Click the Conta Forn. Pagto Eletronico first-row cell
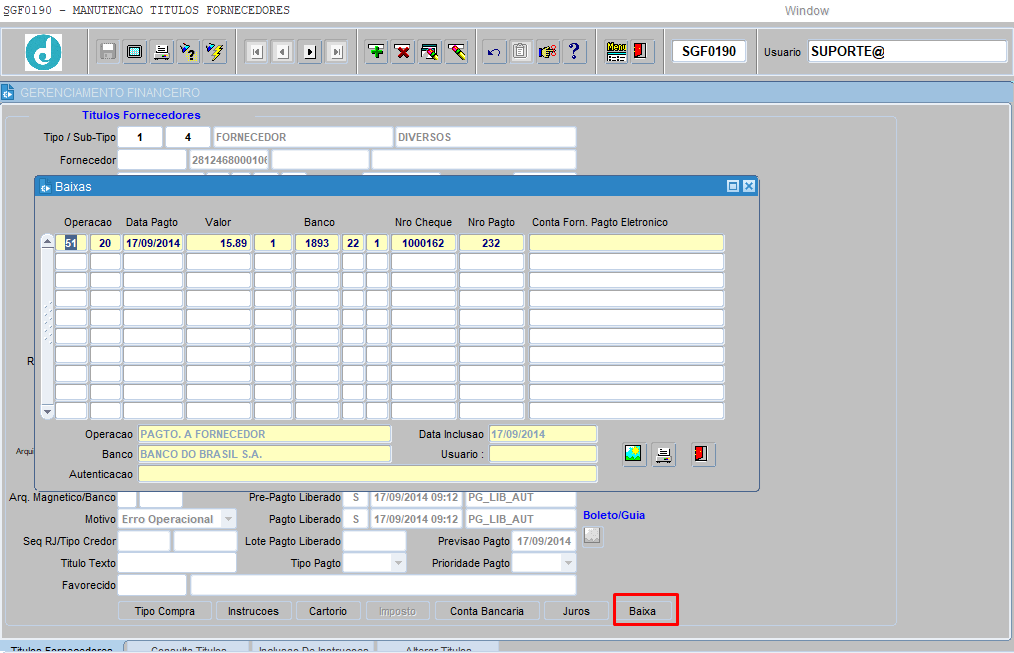Screen dimensions: 1014x653 627,243
